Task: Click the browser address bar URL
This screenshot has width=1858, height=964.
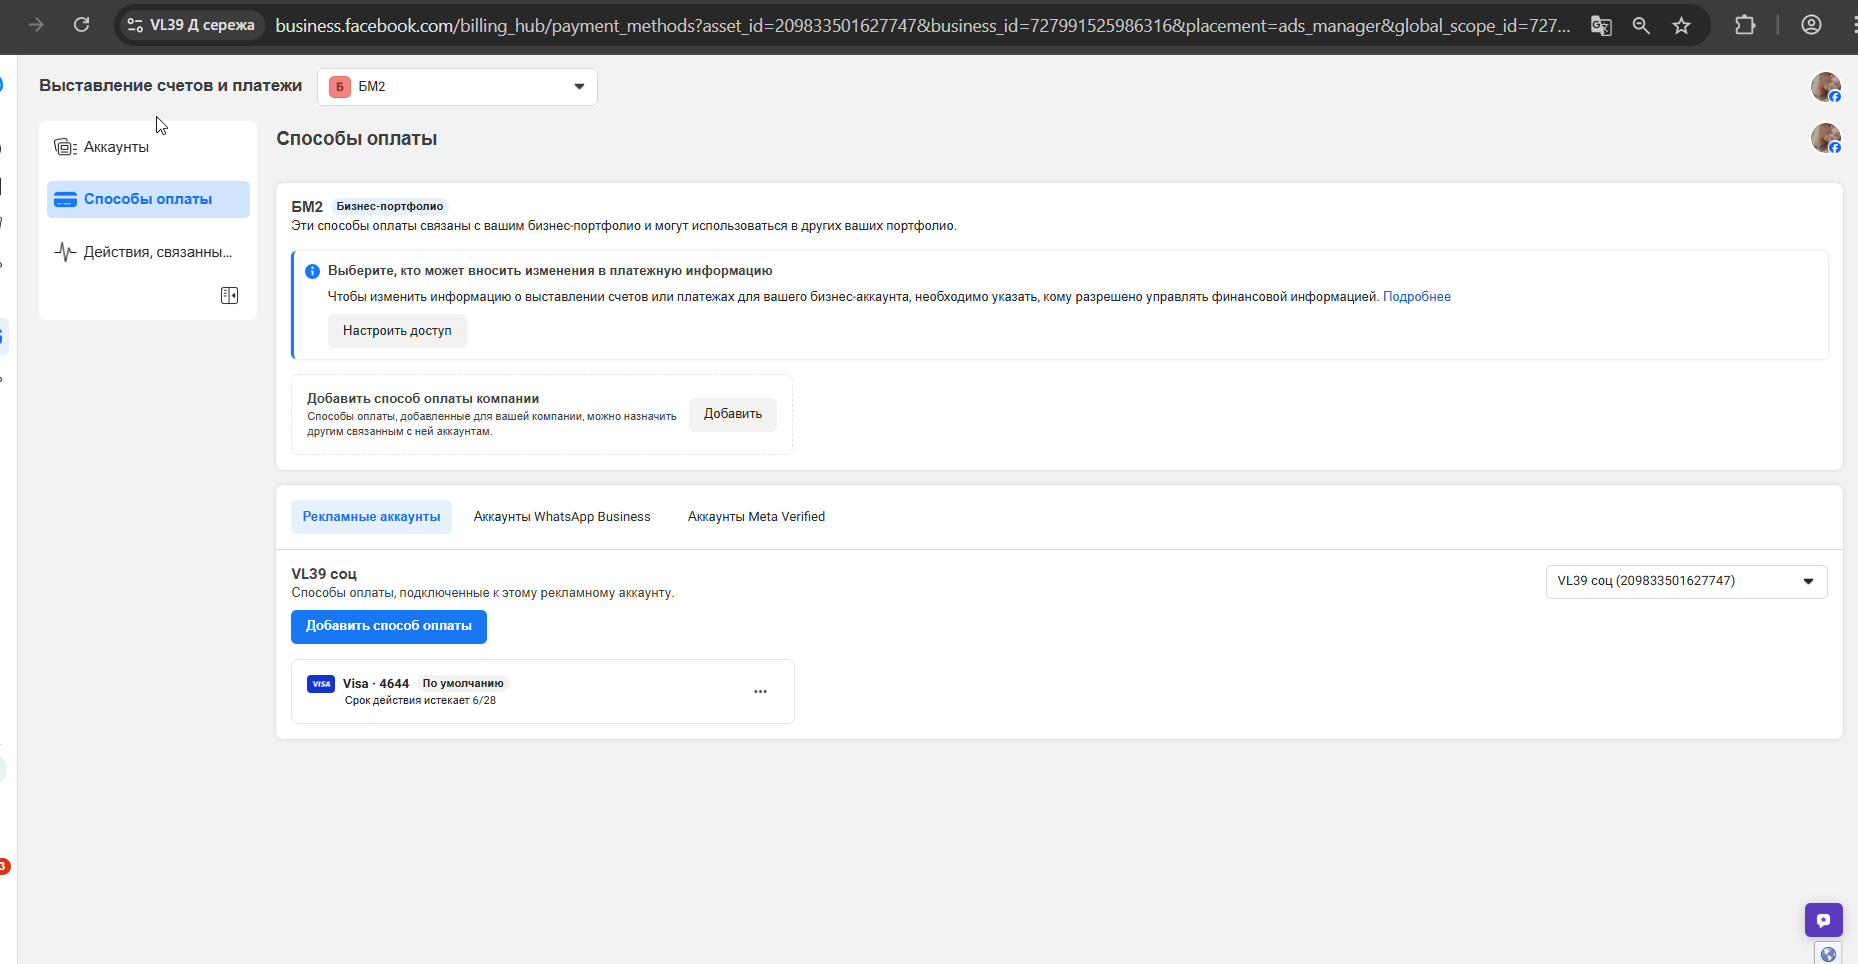Action: pos(922,25)
